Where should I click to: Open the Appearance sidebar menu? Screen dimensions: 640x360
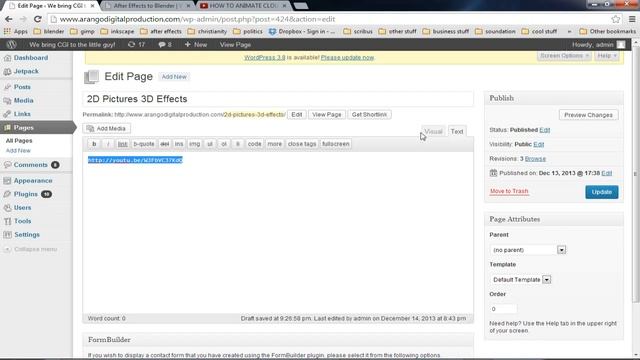click(x=33, y=180)
